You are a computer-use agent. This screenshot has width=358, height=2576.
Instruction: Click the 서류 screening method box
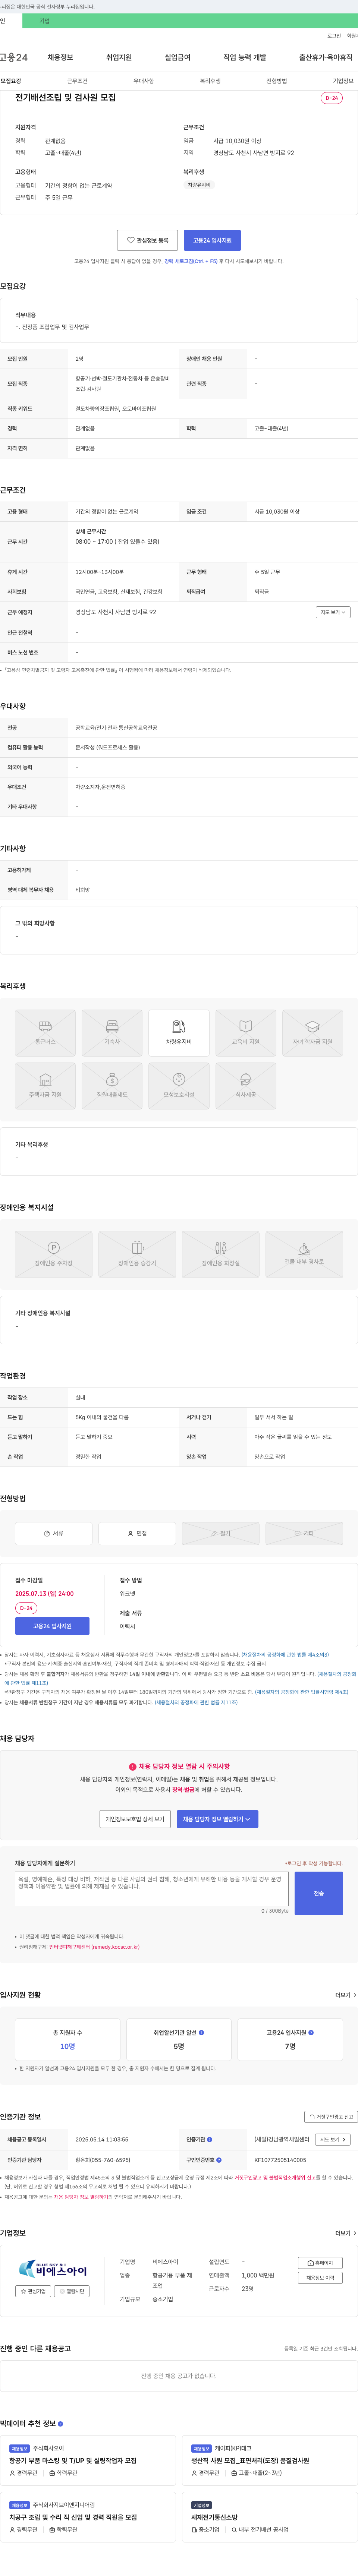54,1533
